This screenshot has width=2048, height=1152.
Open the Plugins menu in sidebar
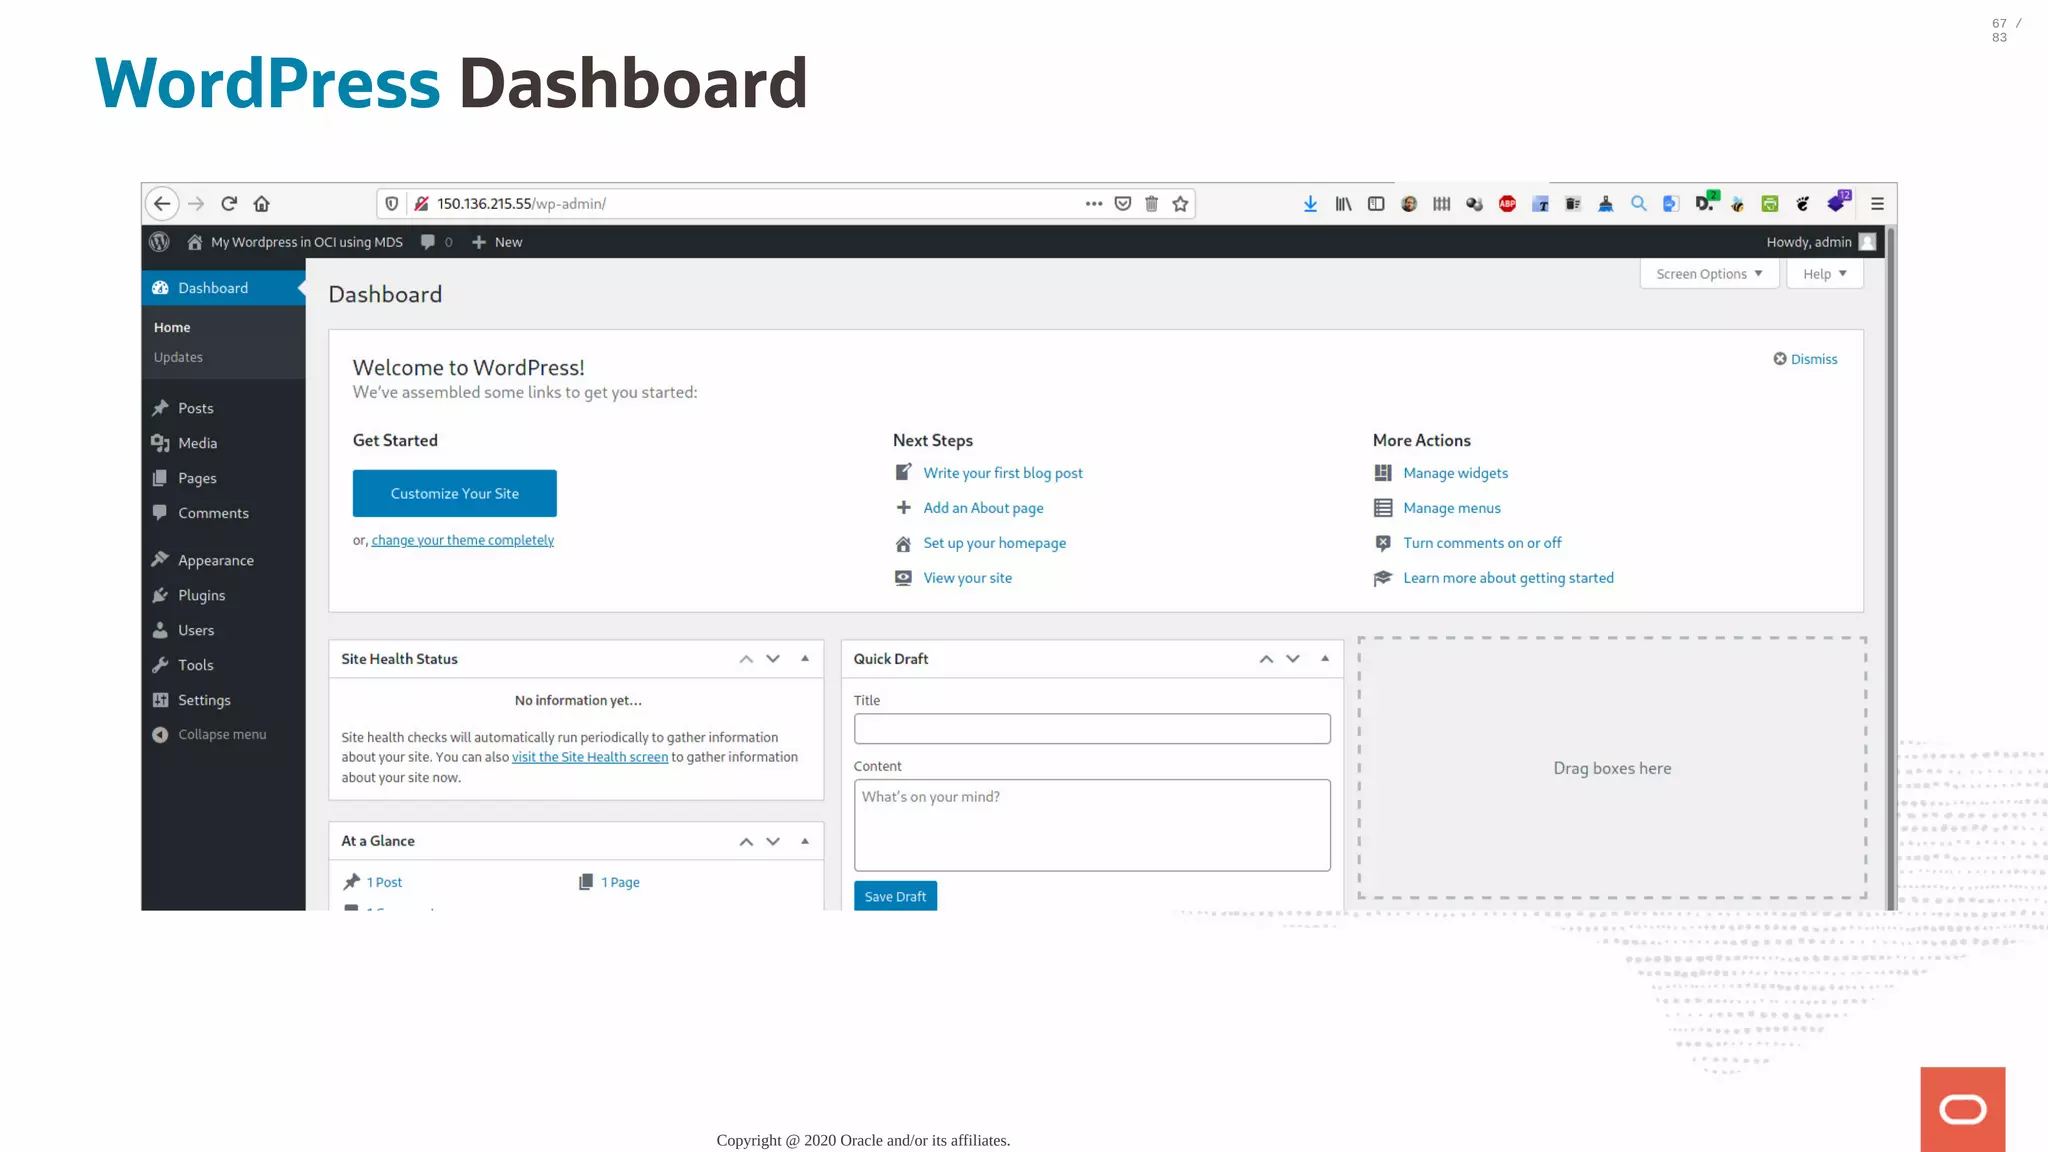[x=201, y=595]
